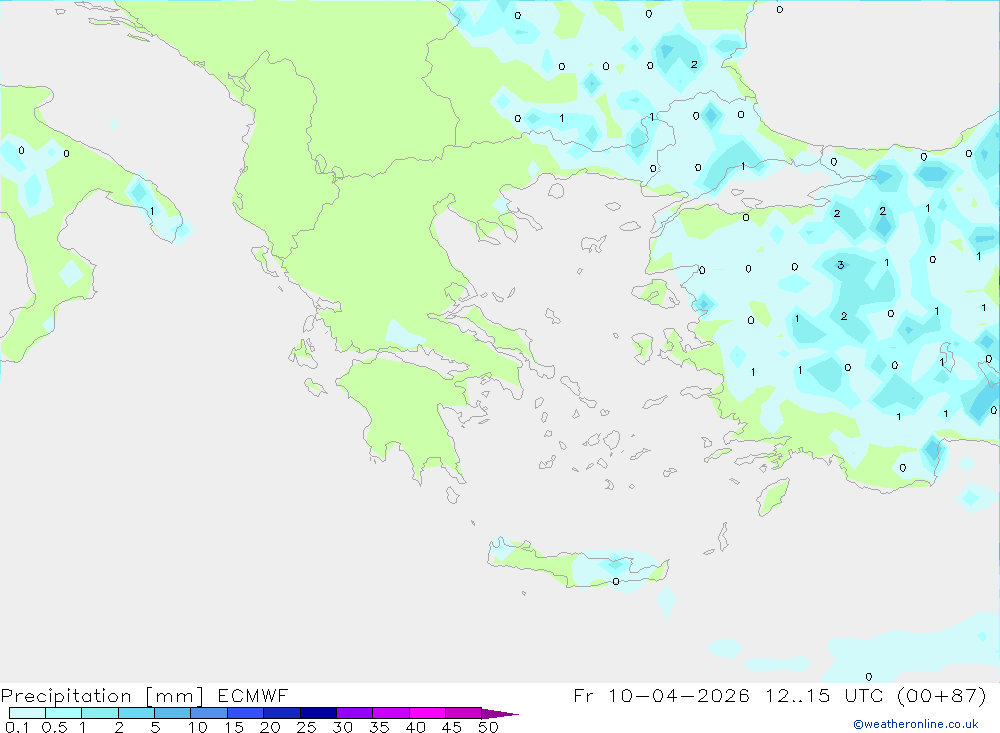Click the legend label 50
This screenshot has height=733, width=1000.
[x=488, y=727]
